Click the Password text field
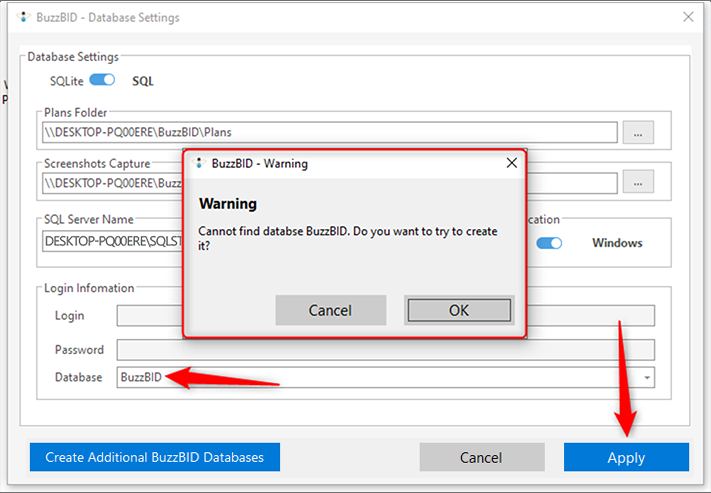The width and height of the screenshot is (711, 493). (385, 350)
